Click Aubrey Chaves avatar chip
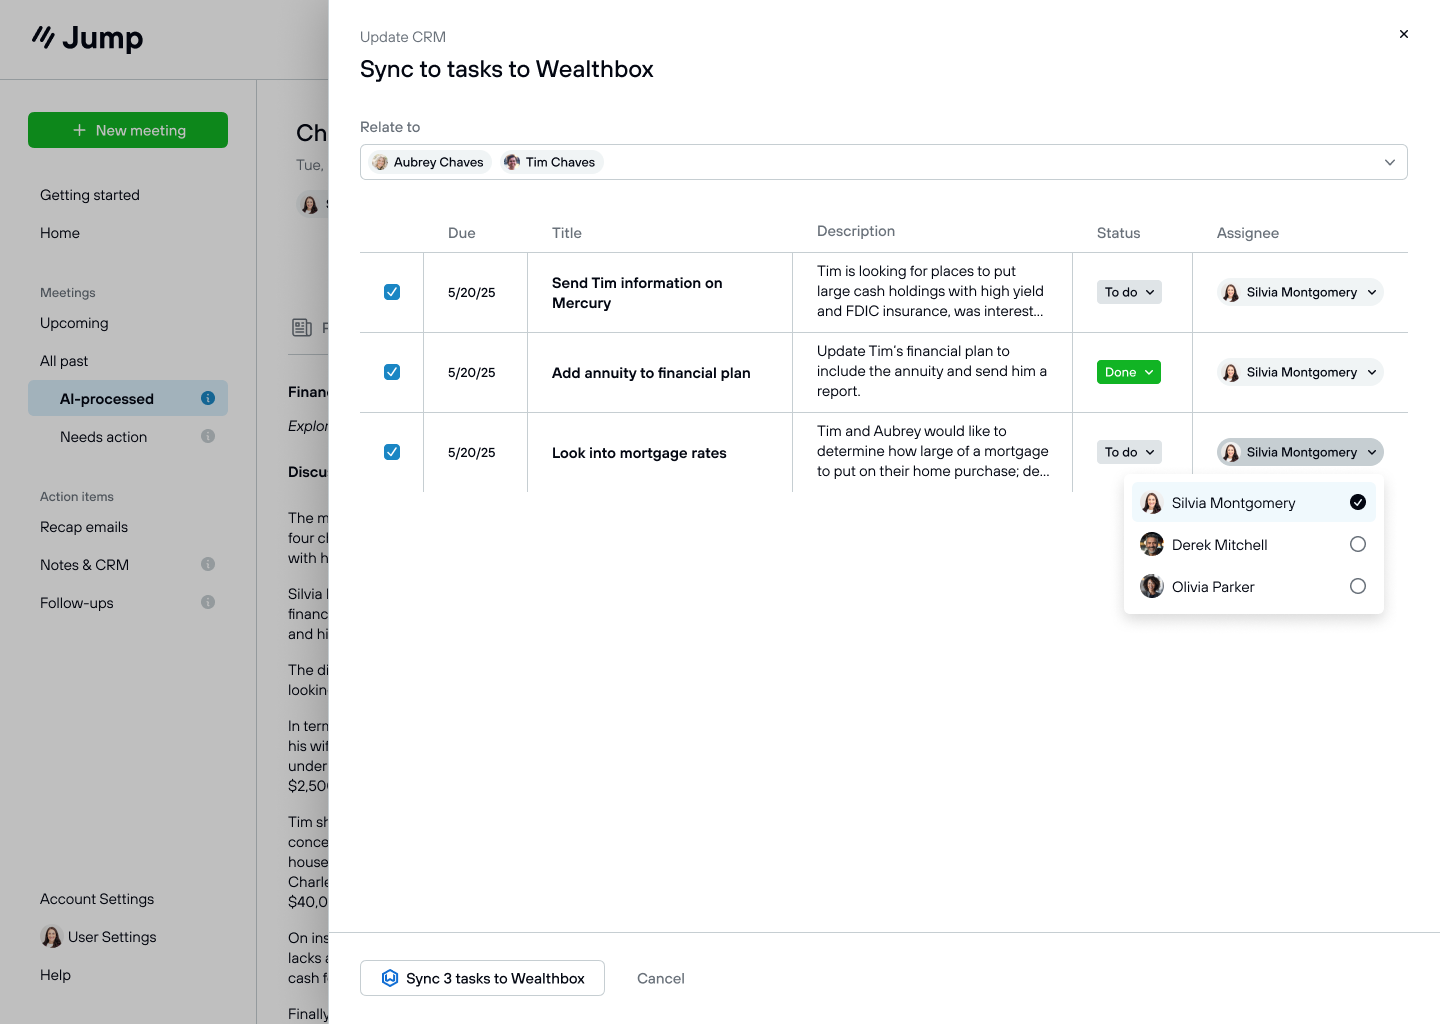Image resolution: width=1440 pixels, height=1024 pixels. click(x=430, y=162)
